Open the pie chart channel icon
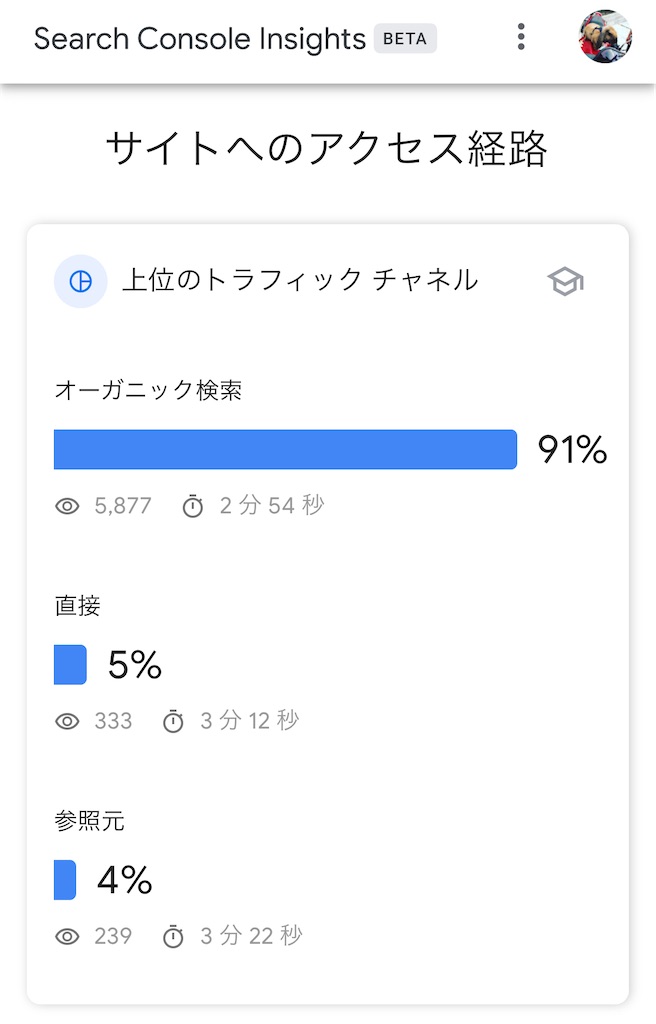Image resolution: width=656 pixels, height=1024 pixels. coord(80,282)
